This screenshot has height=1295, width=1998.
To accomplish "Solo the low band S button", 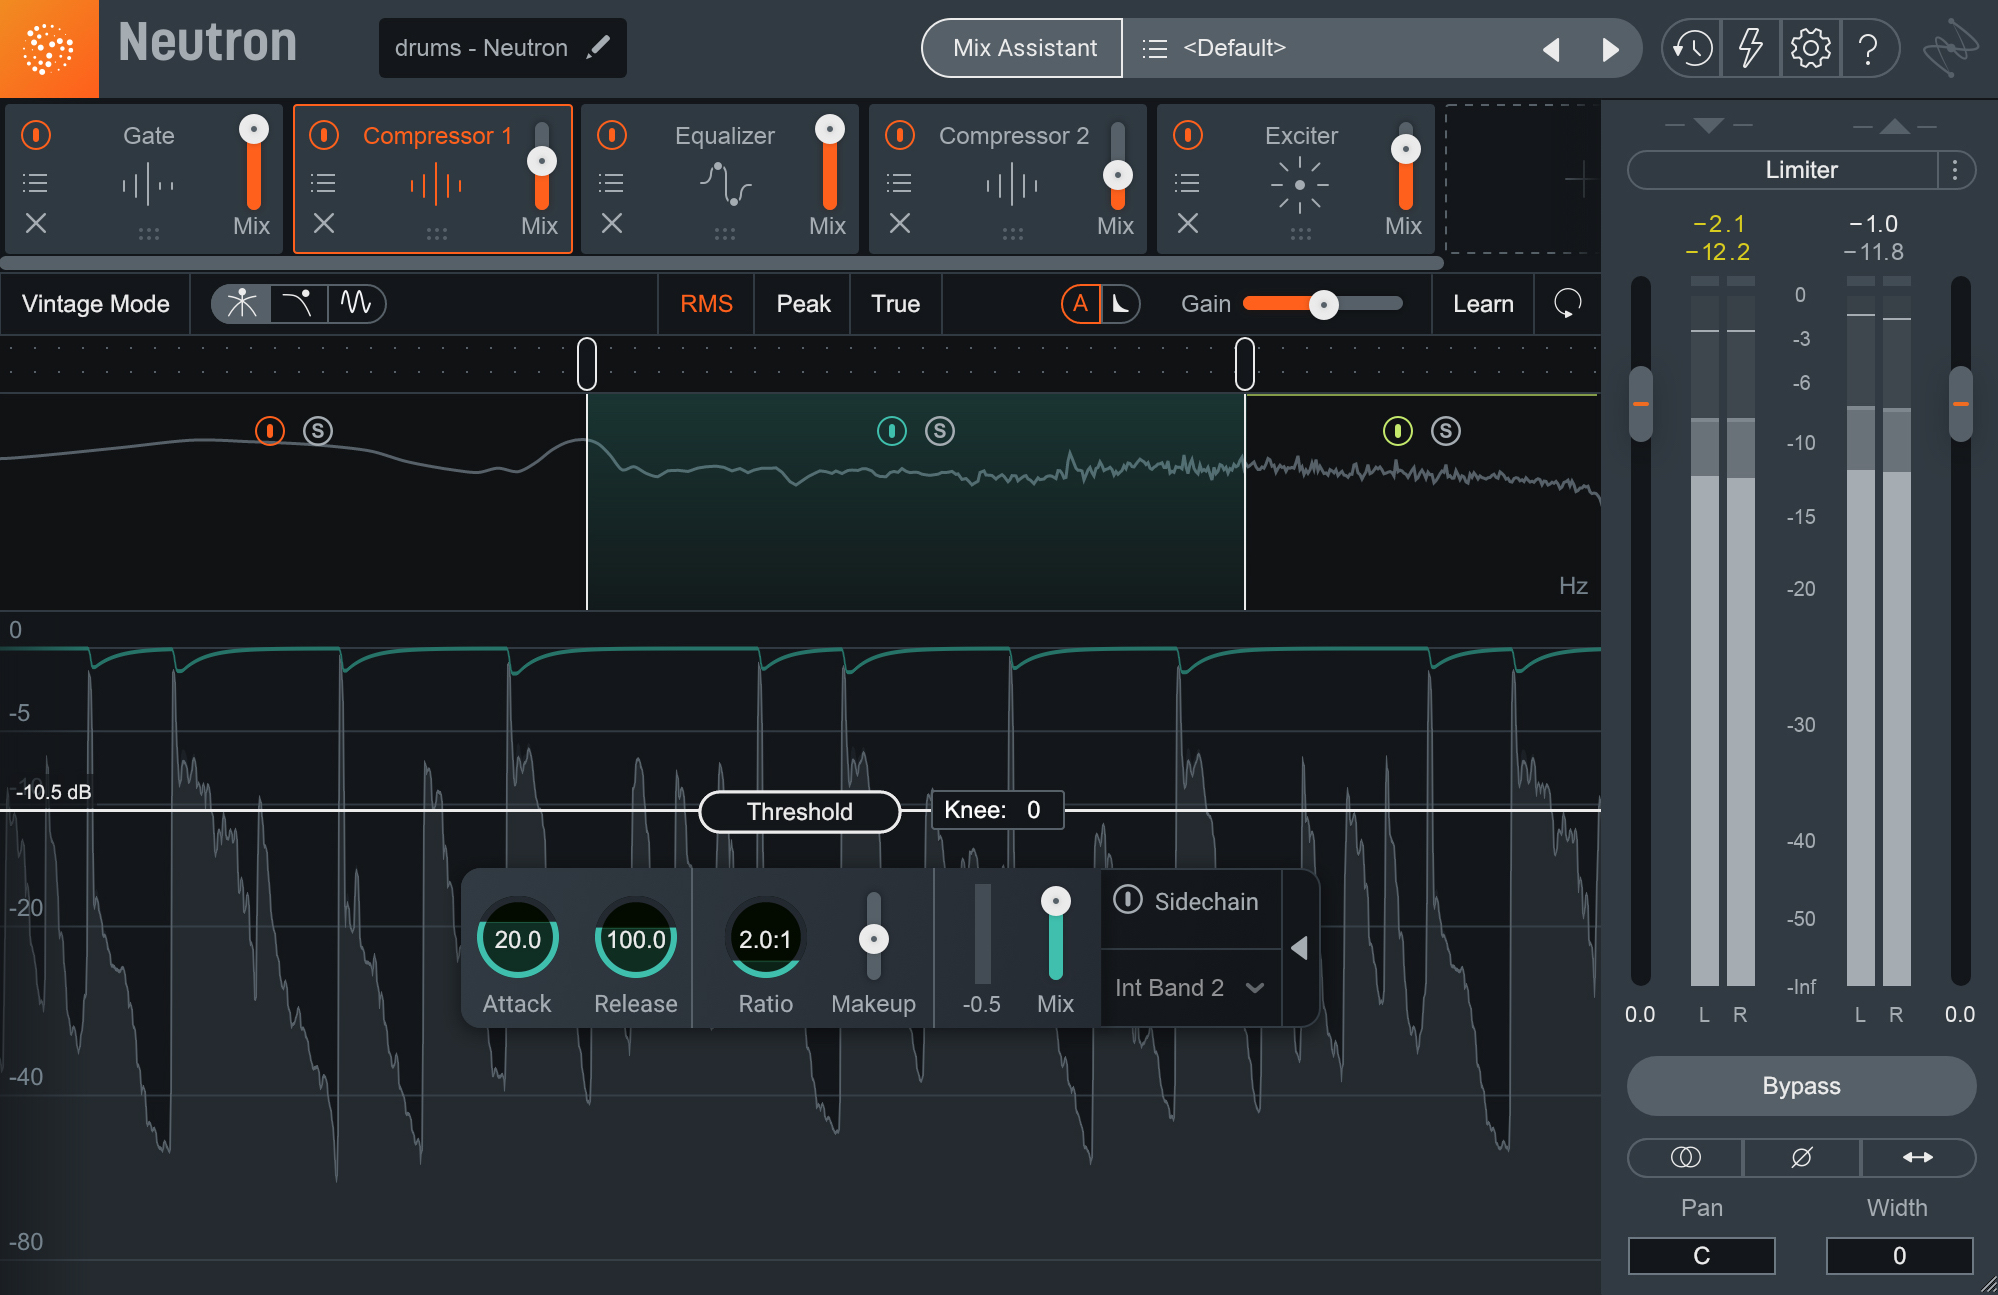I will coord(318,431).
